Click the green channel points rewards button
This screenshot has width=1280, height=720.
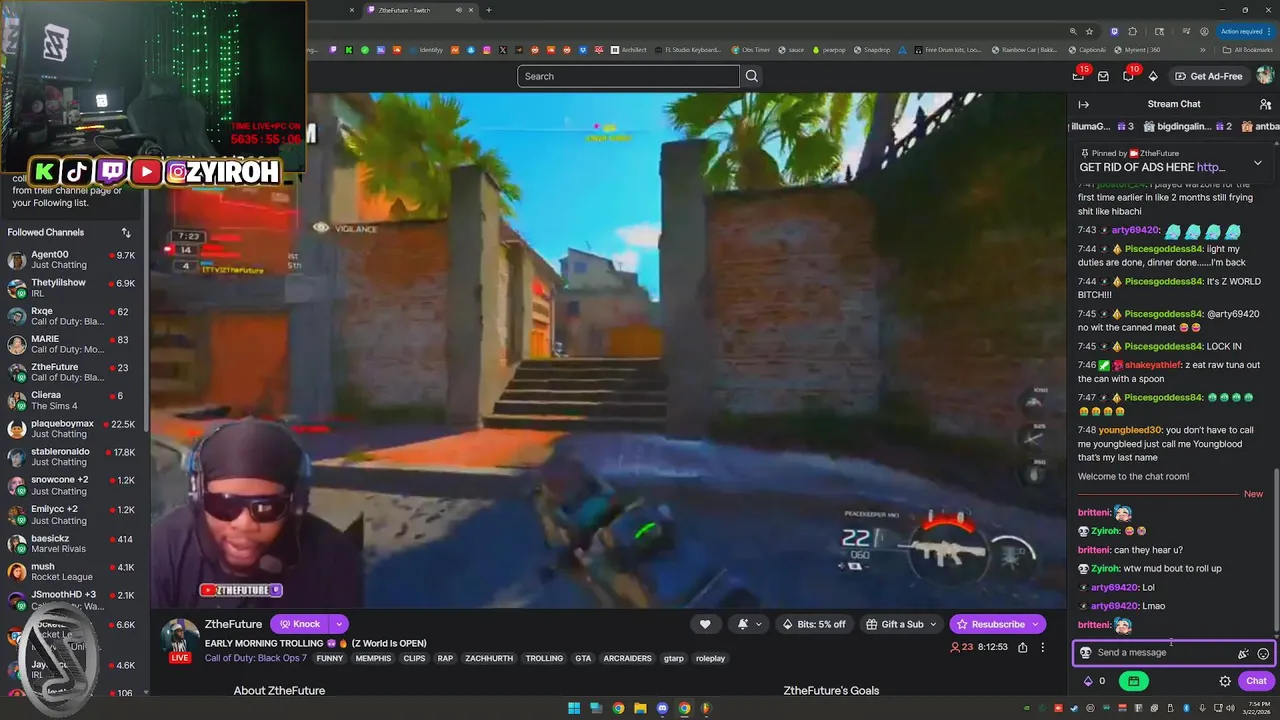1133,681
